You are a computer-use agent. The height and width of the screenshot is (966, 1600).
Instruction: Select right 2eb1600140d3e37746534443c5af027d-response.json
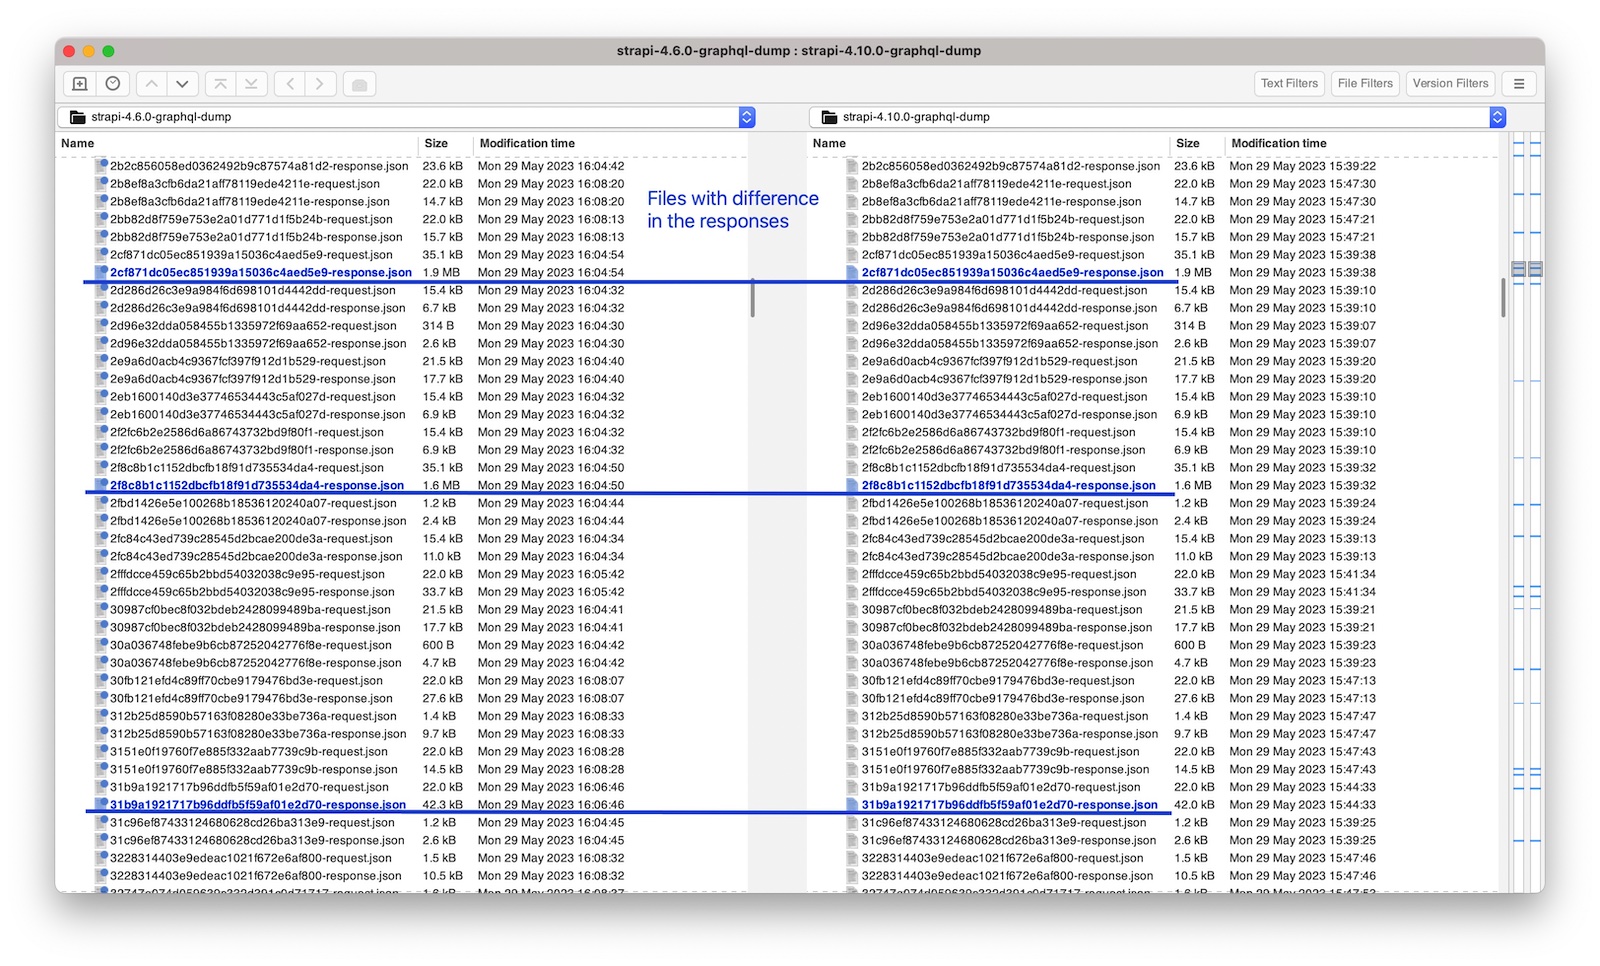(x=1010, y=414)
